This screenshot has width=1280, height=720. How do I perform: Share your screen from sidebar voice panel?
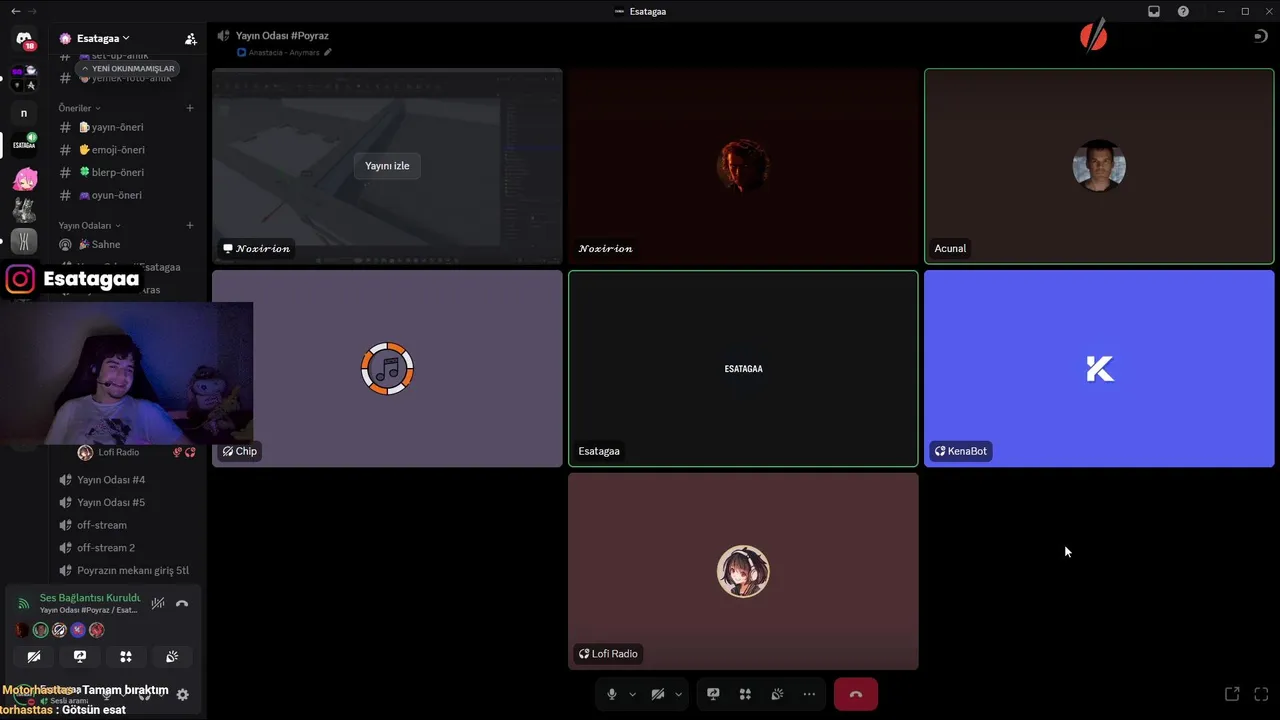80,657
